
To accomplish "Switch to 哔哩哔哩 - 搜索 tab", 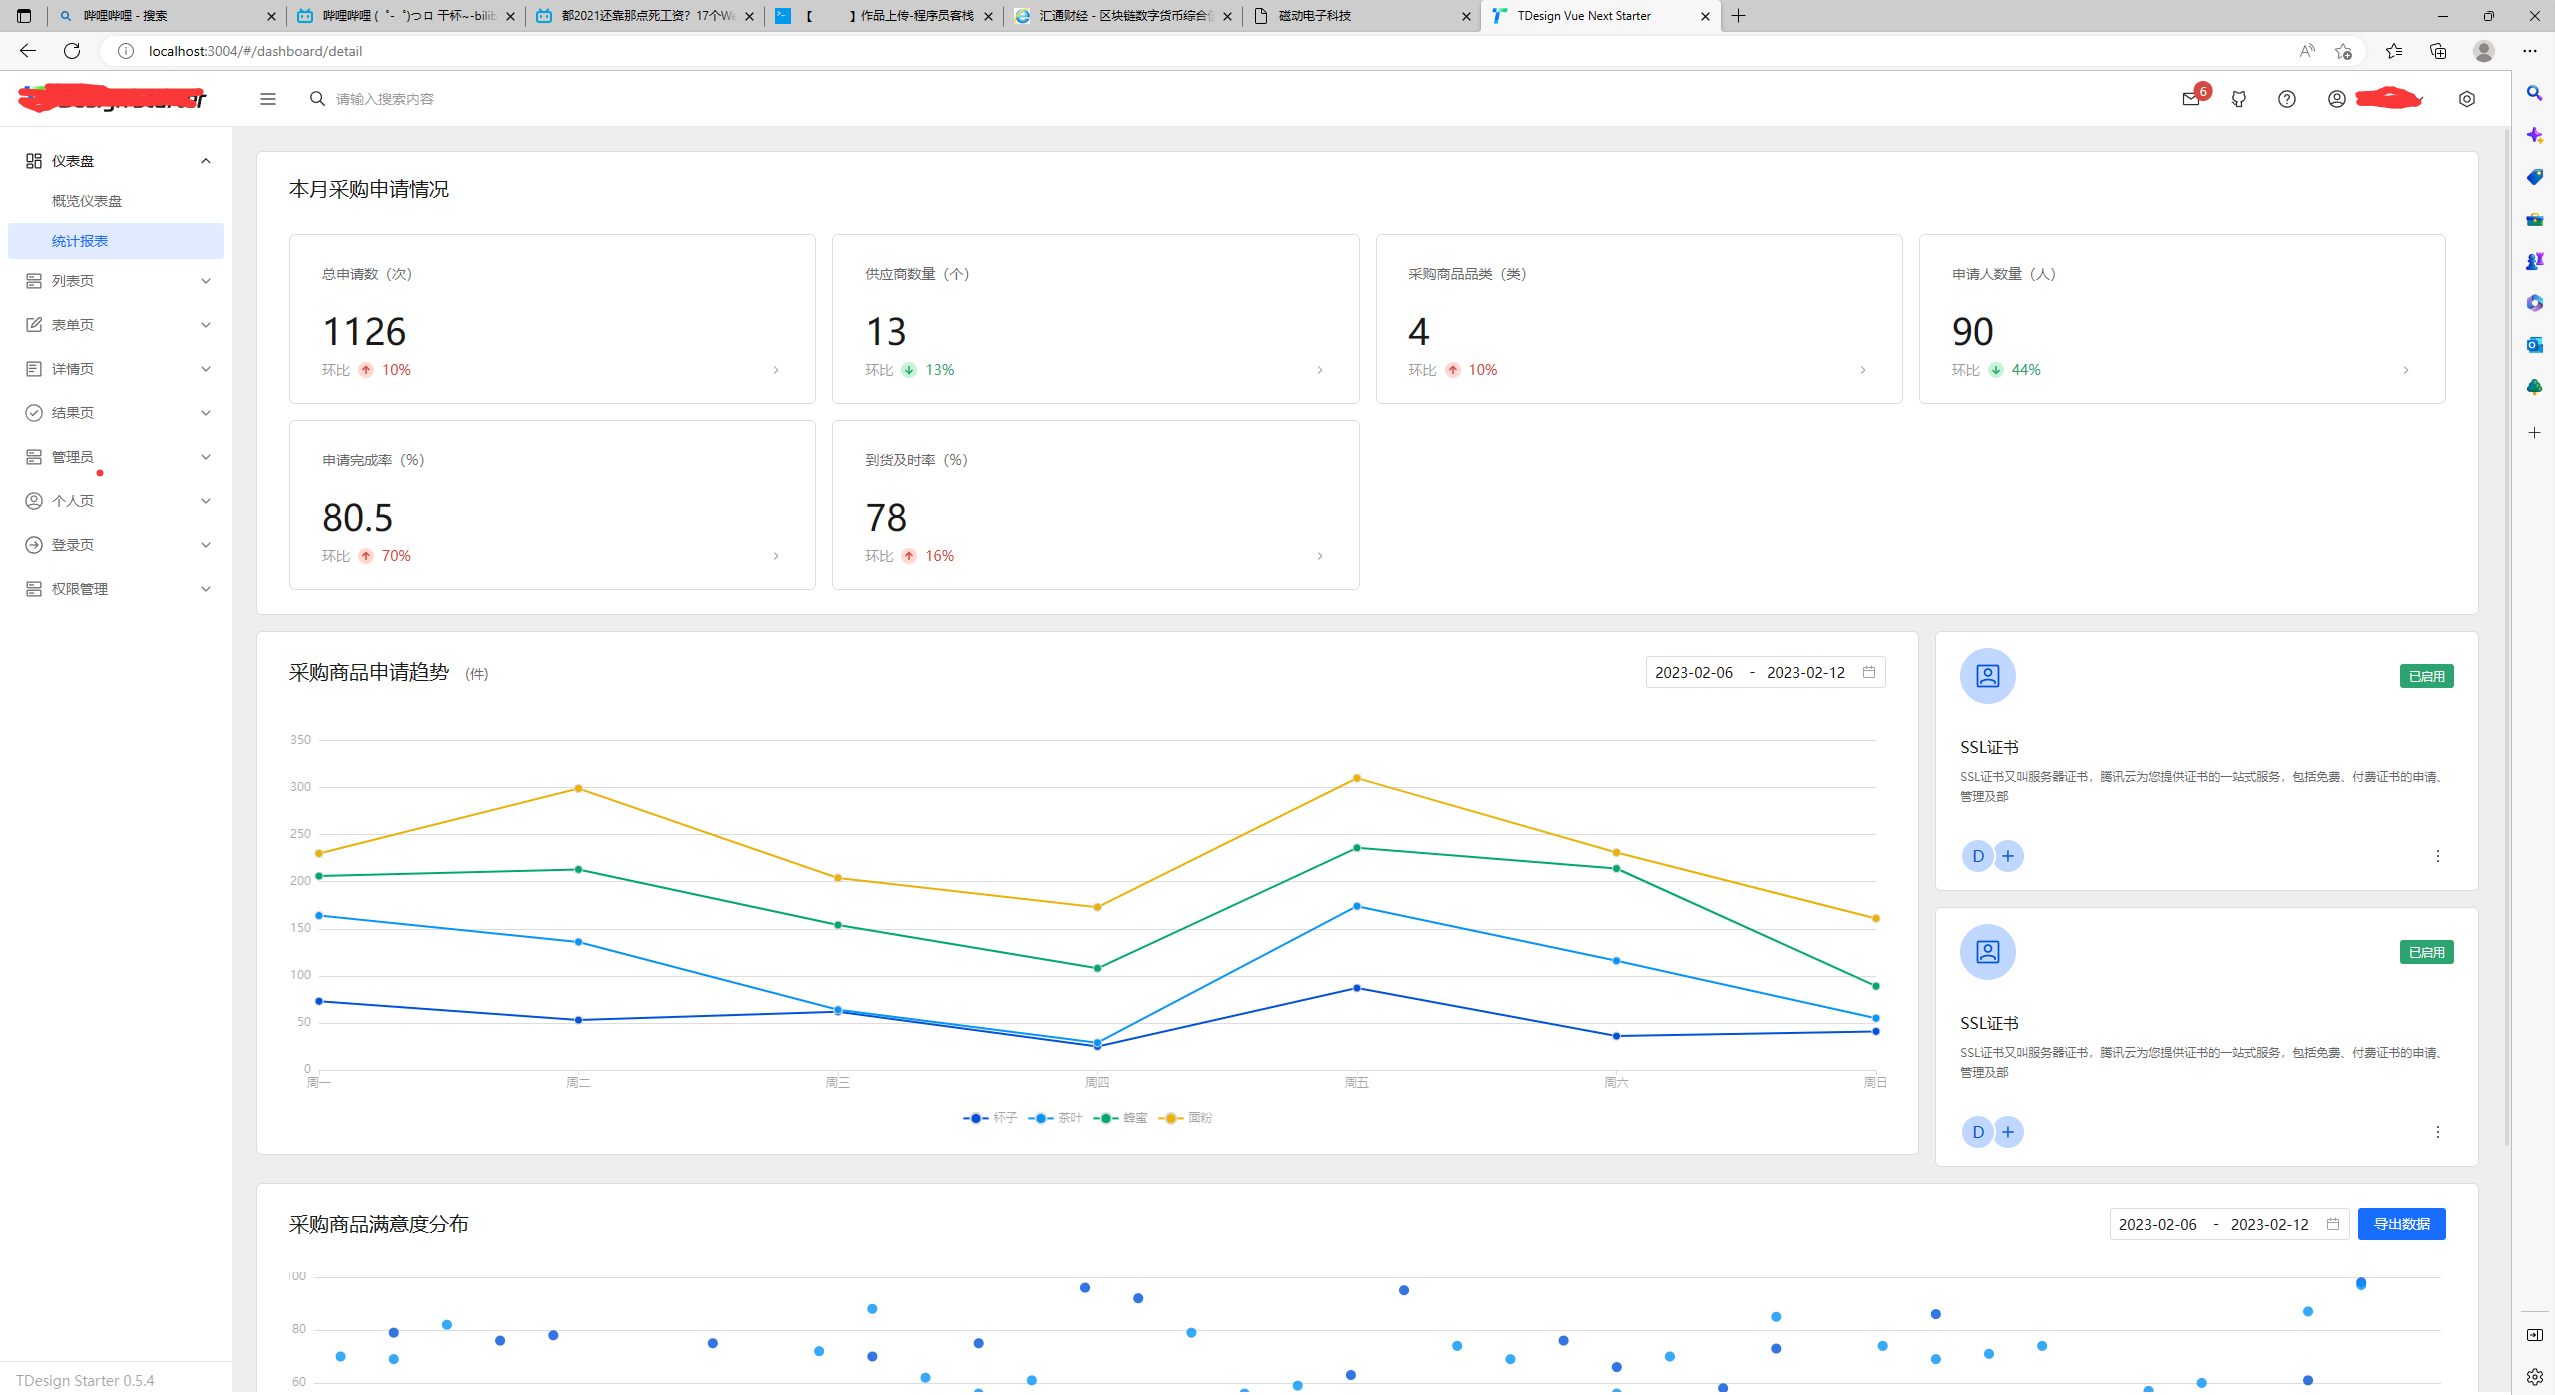I will pos(166,16).
